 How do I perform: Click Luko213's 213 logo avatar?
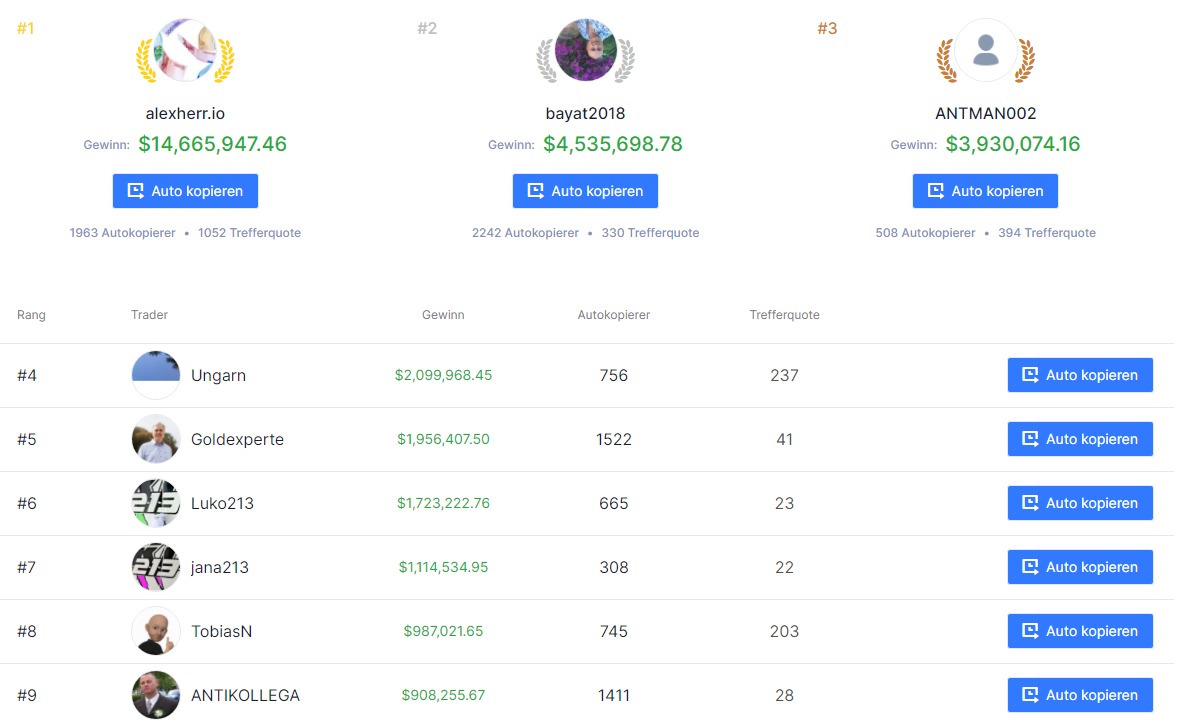tap(156, 503)
